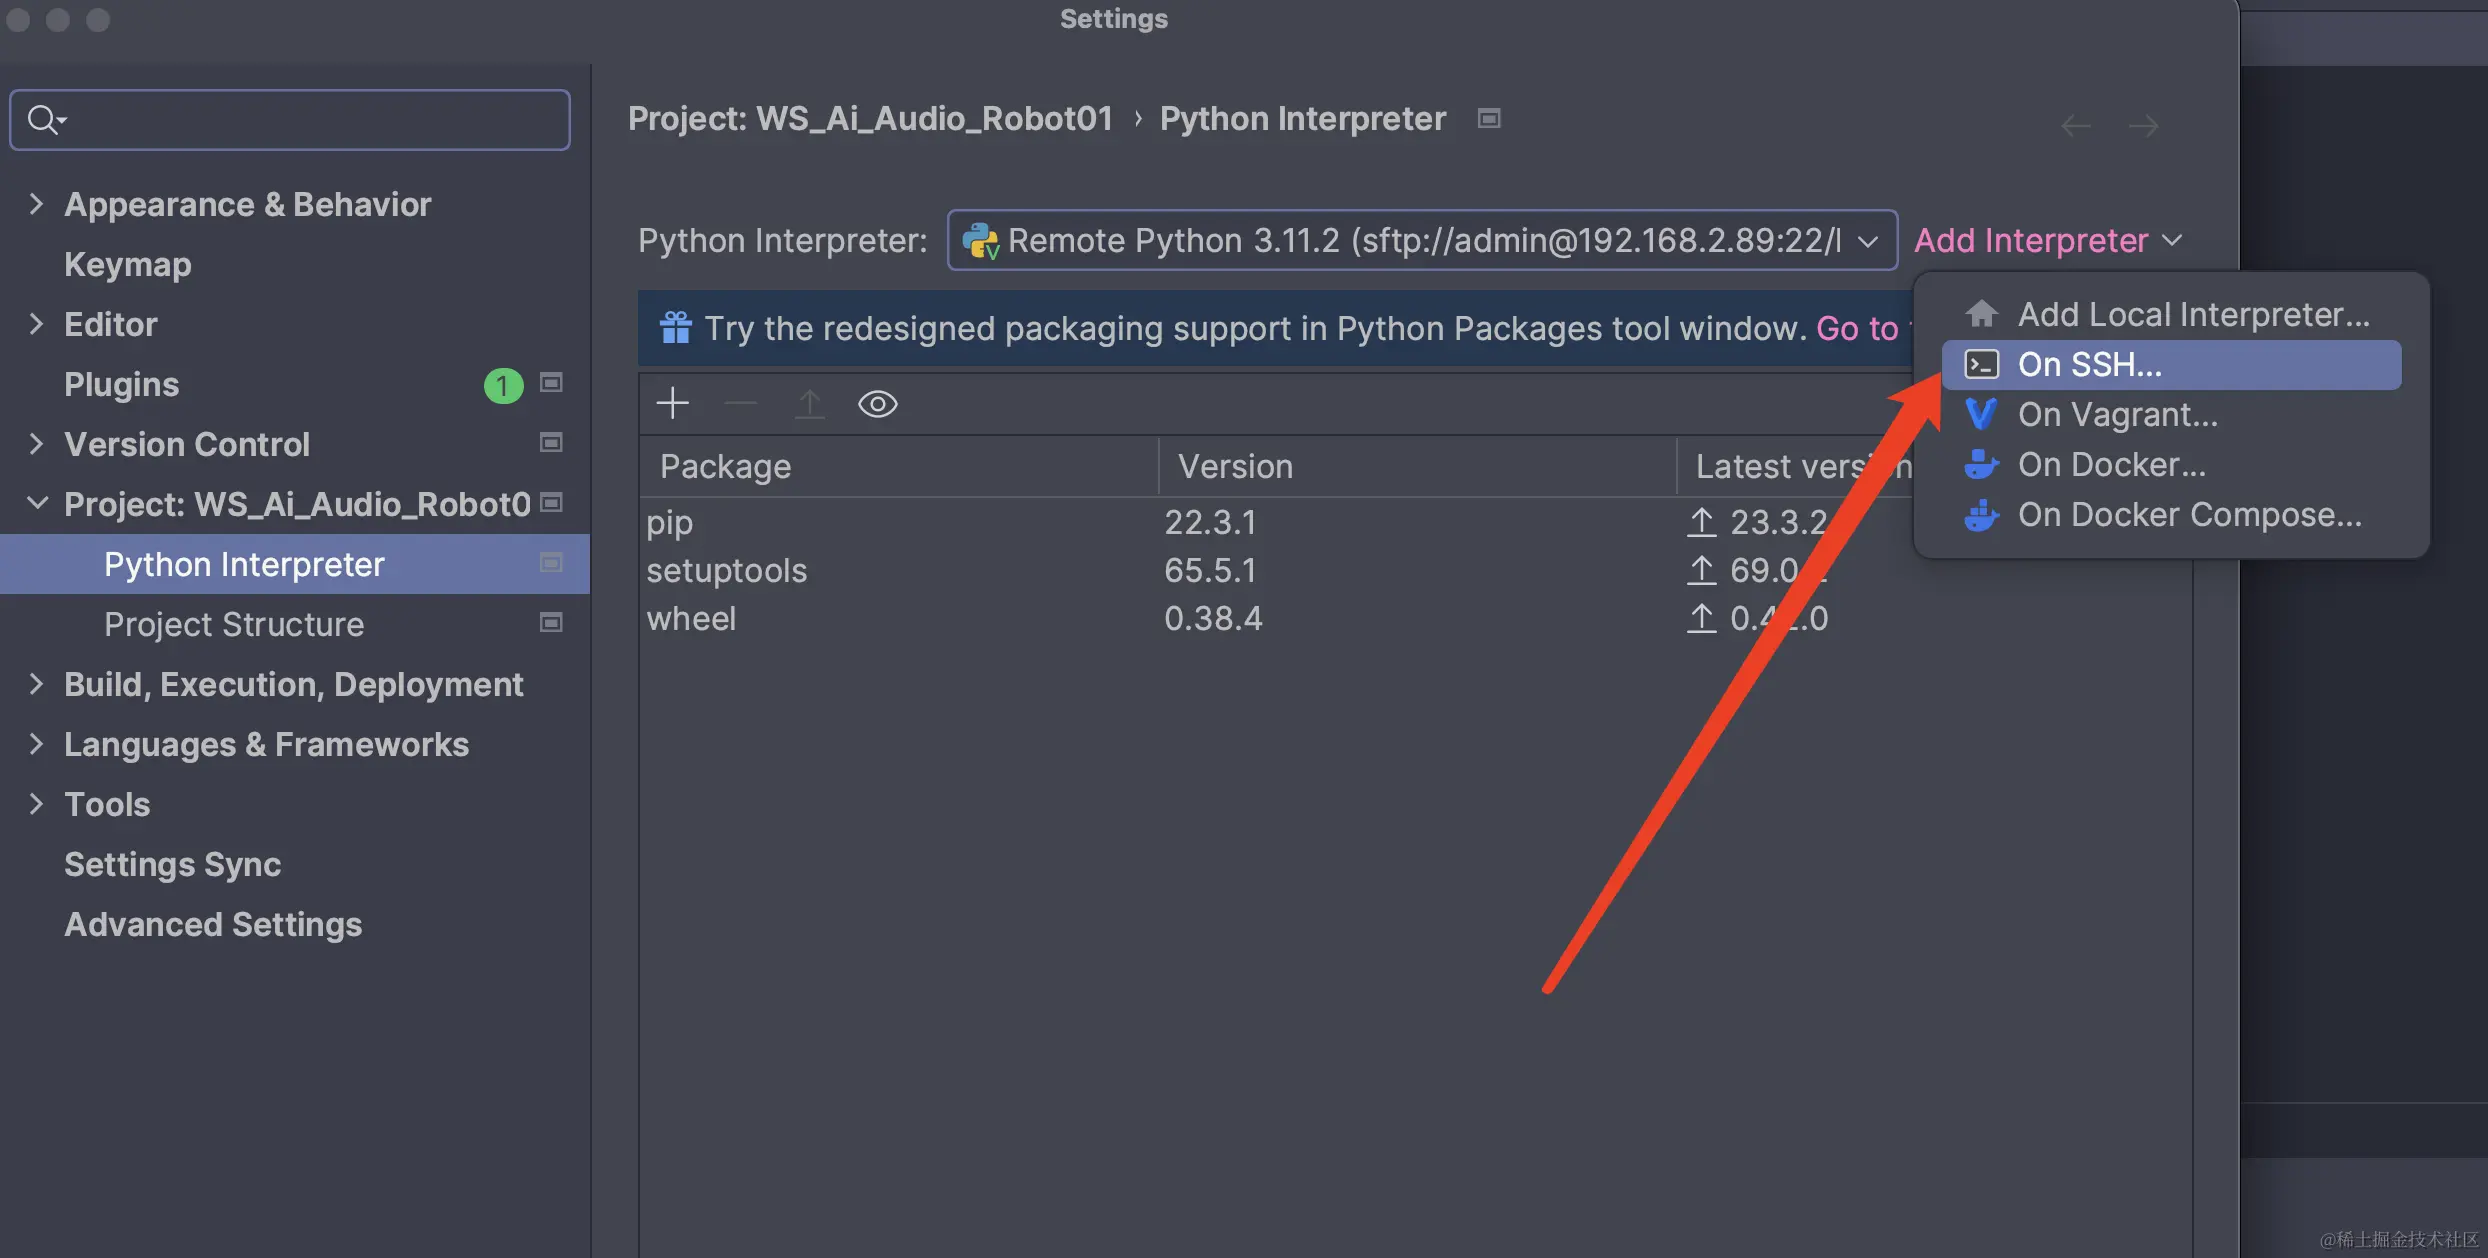Select Project Structure in the sidebar
This screenshot has width=2488, height=1258.
pos(234,623)
